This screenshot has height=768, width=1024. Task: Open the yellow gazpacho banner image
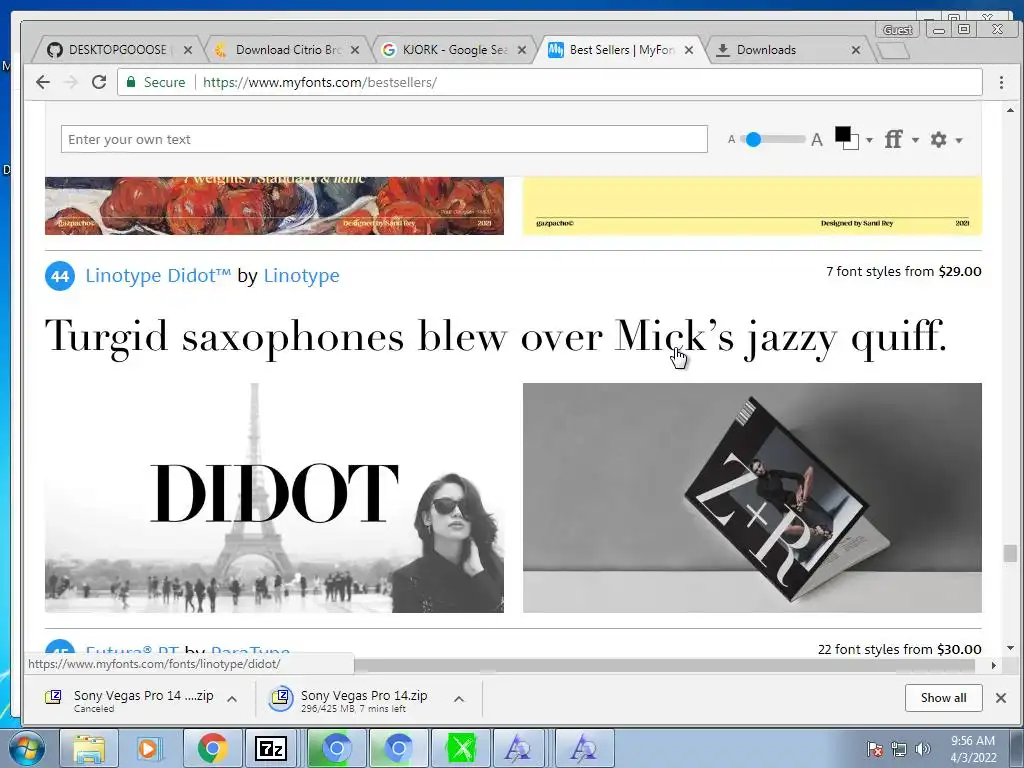(752, 206)
